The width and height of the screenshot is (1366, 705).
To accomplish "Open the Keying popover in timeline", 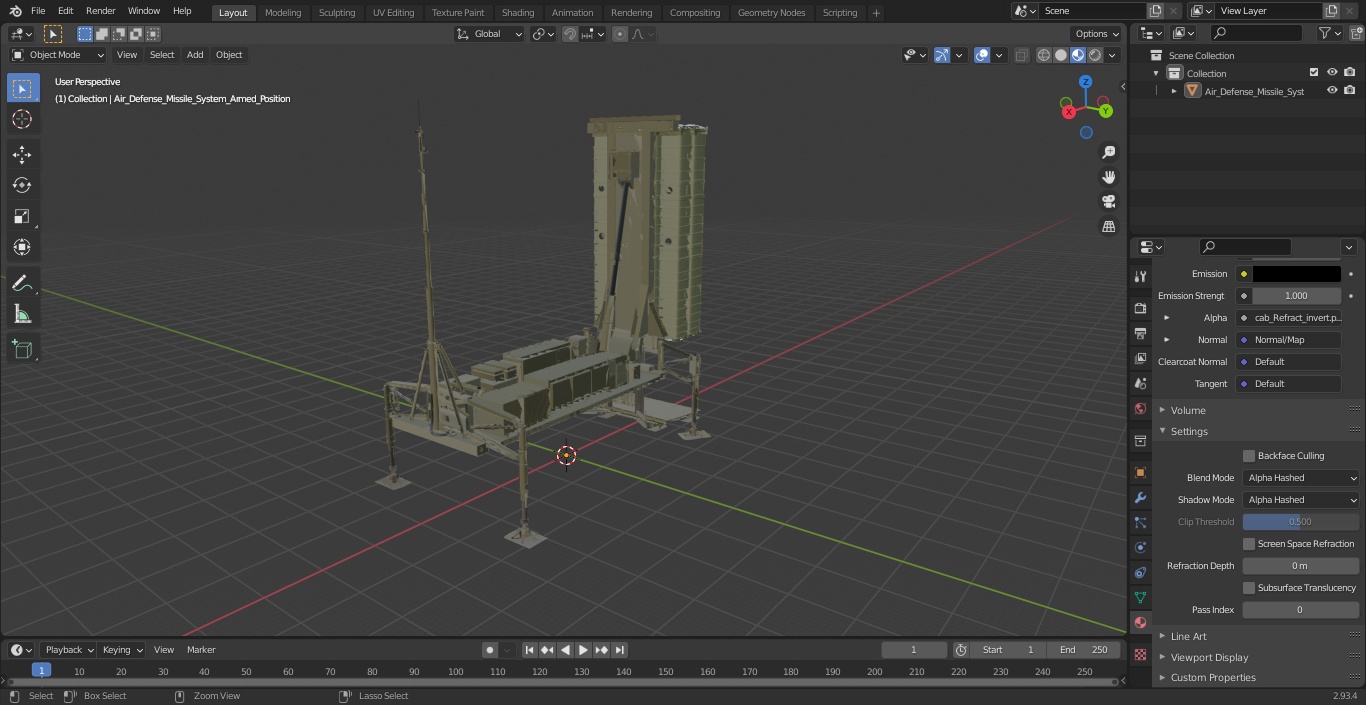I will click(x=122, y=650).
